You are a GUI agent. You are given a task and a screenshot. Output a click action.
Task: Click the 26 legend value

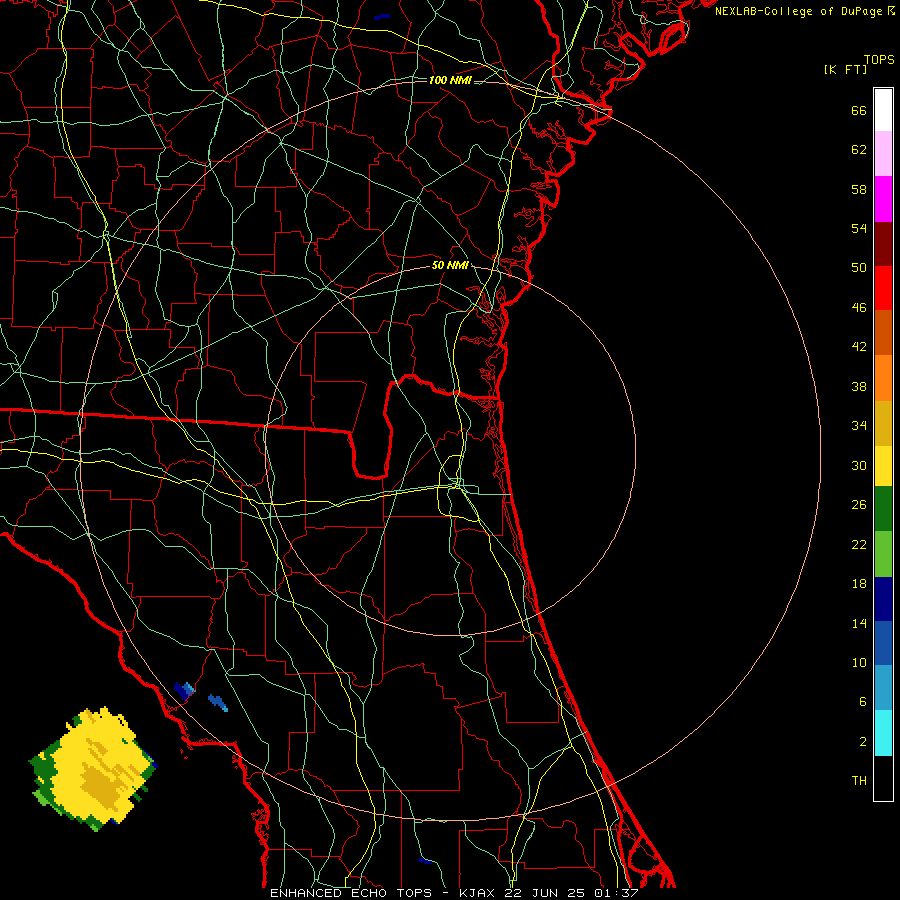pos(859,505)
